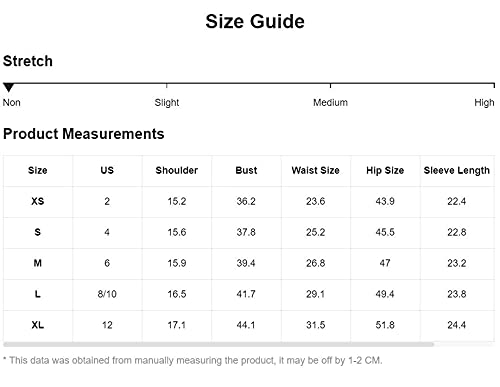500x387 pixels.
Task: Click the Bust column header
Action: click(246, 170)
